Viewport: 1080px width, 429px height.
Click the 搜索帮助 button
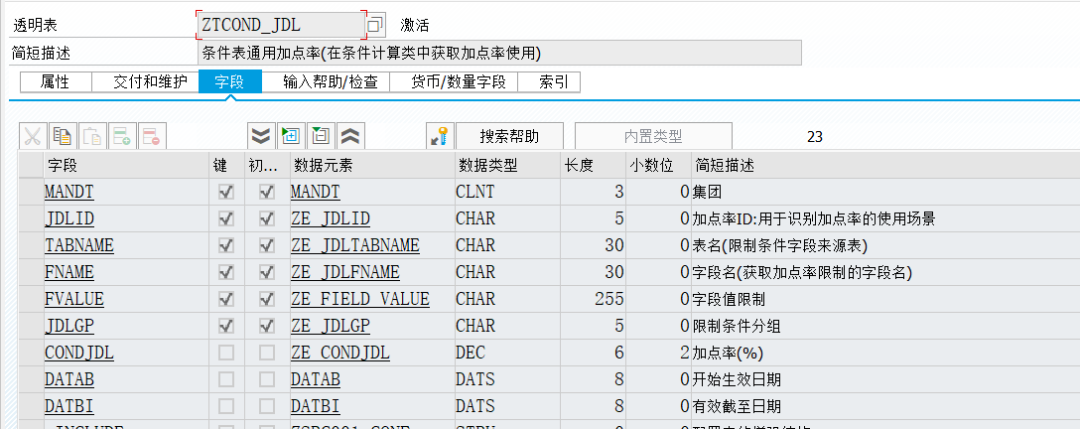coord(510,136)
